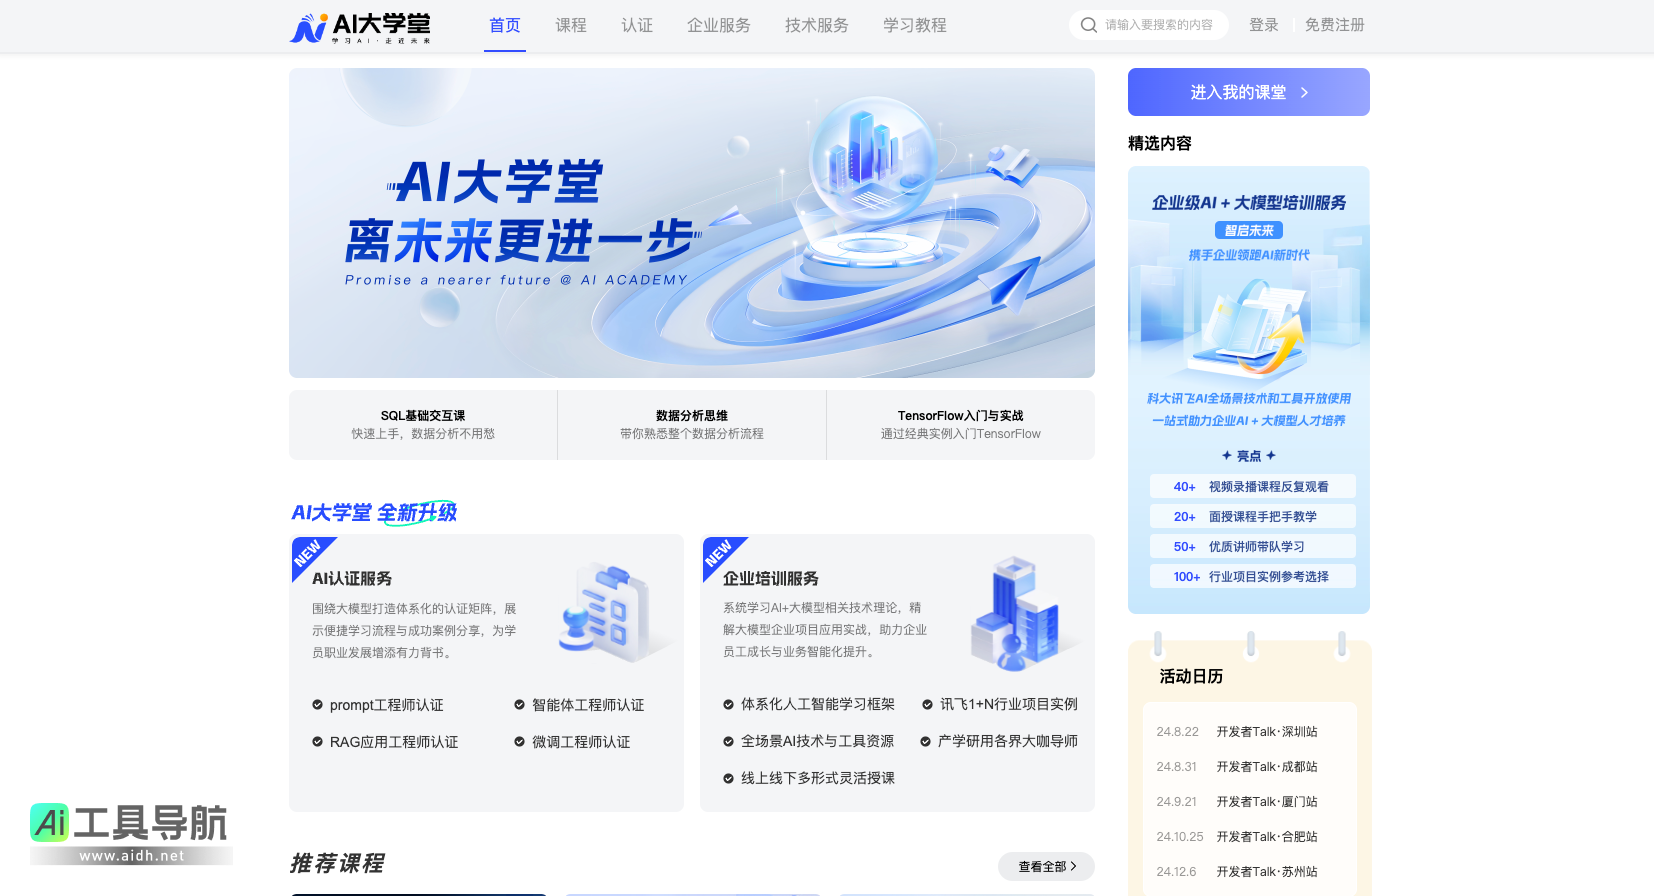The image size is (1654, 896).
Task: Click the NEW badge on 企业培训服务 card
Action: (718, 553)
